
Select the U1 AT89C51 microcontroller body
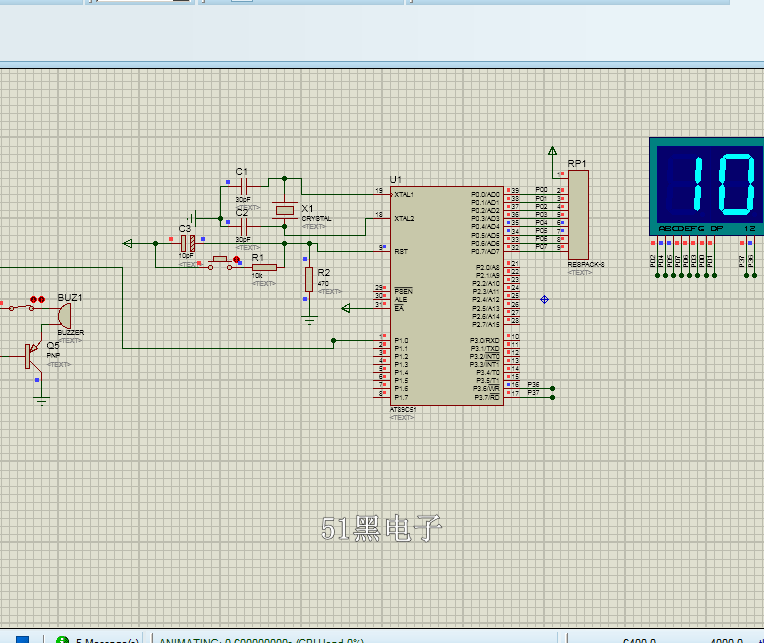[x=446, y=296]
